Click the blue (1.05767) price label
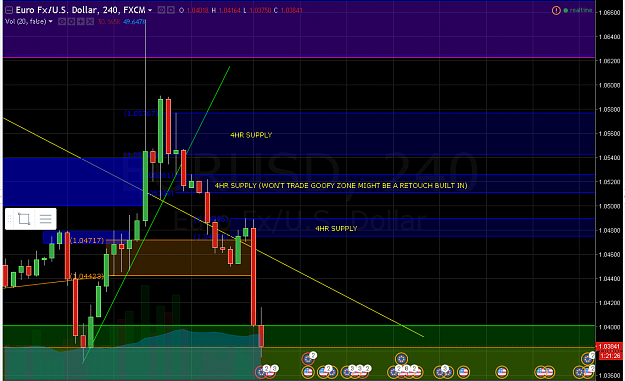This screenshot has height=381, width=625. [x=141, y=114]
